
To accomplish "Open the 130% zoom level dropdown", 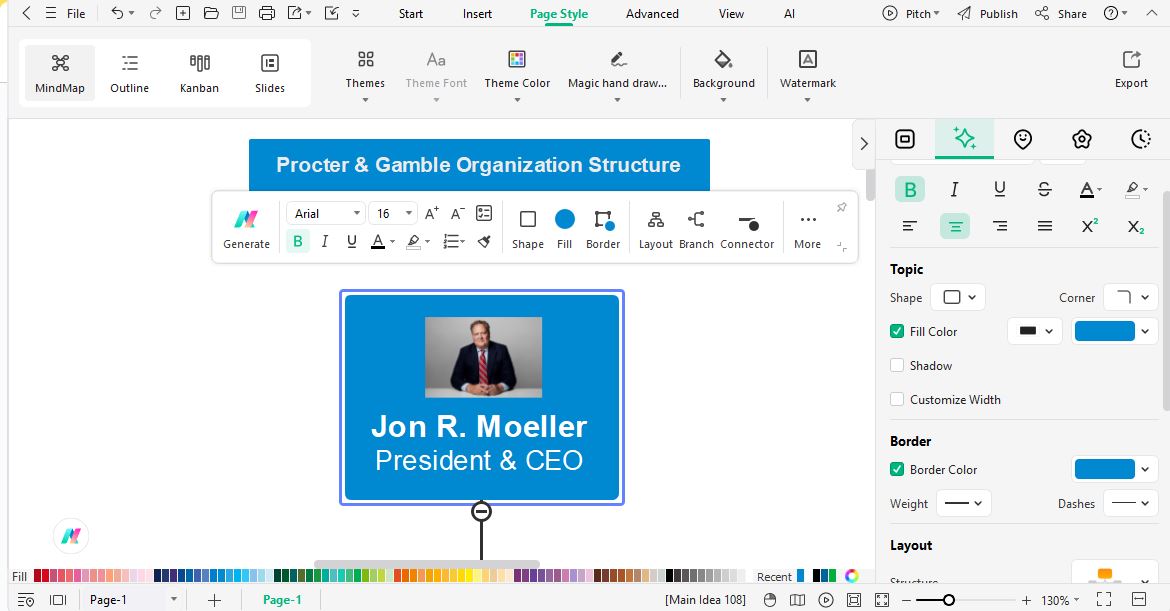I will pyautogui.click(x=1060, y=600).
